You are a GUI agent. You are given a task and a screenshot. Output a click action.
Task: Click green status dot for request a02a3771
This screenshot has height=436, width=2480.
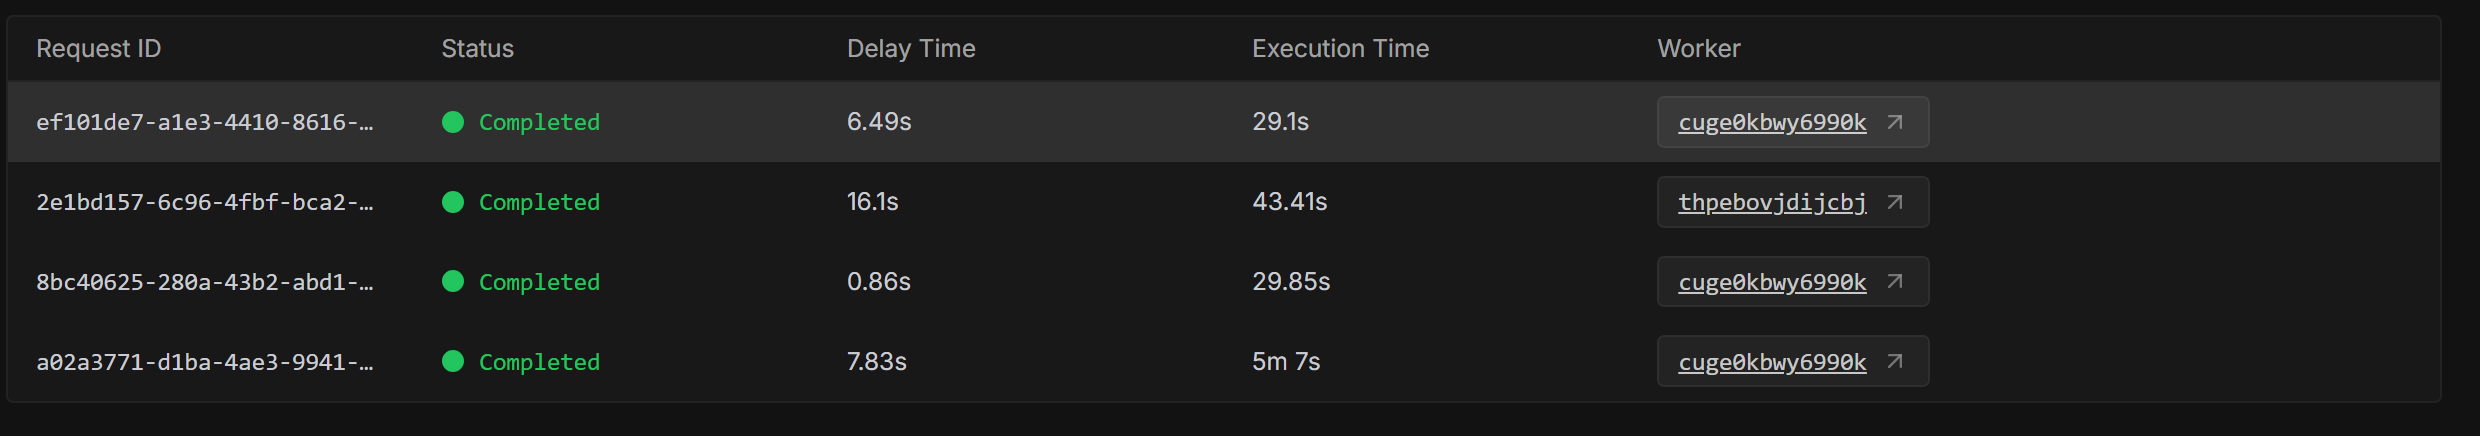(x=453, y=361)
